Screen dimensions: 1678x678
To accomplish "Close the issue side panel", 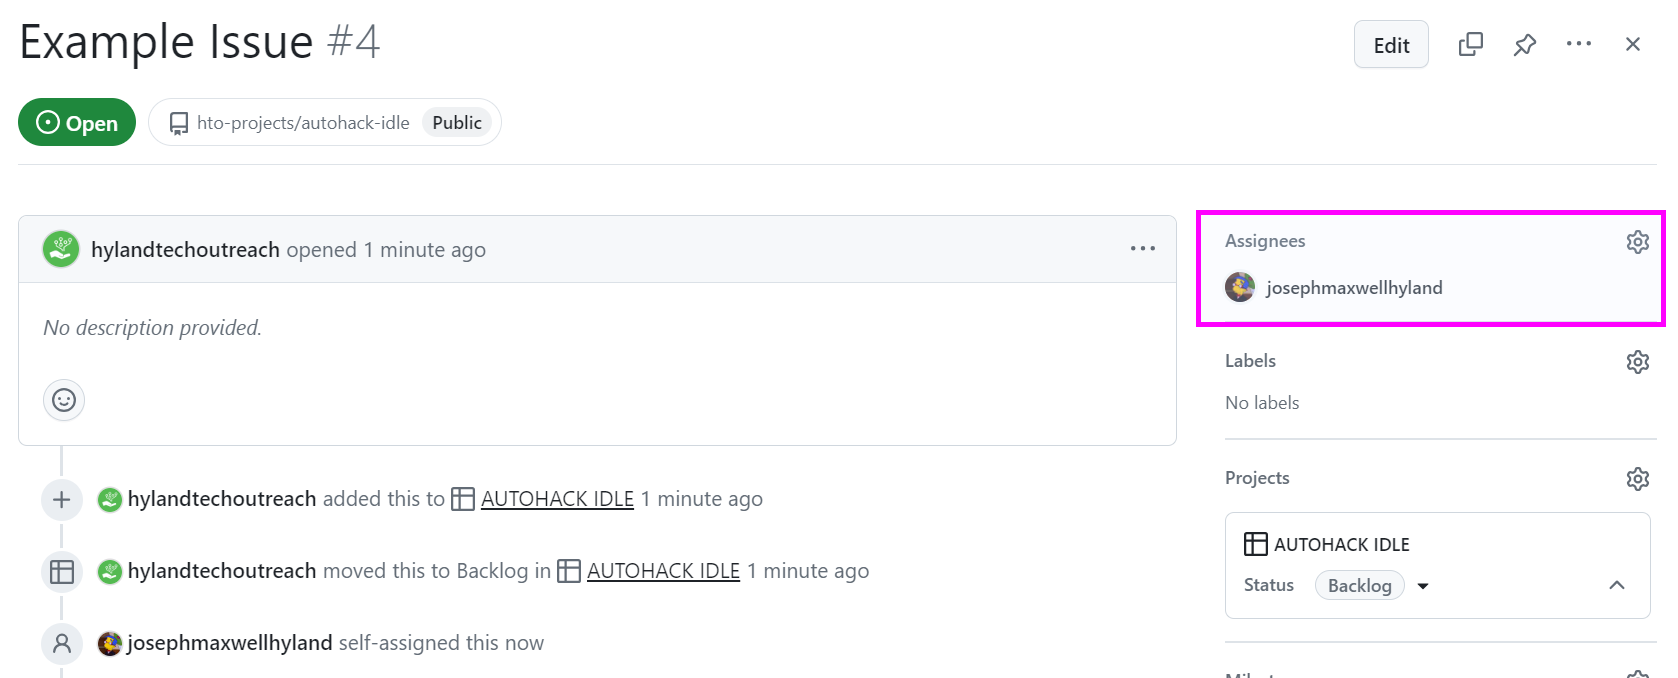I will pyautogui.click(x=1633, y=44).
